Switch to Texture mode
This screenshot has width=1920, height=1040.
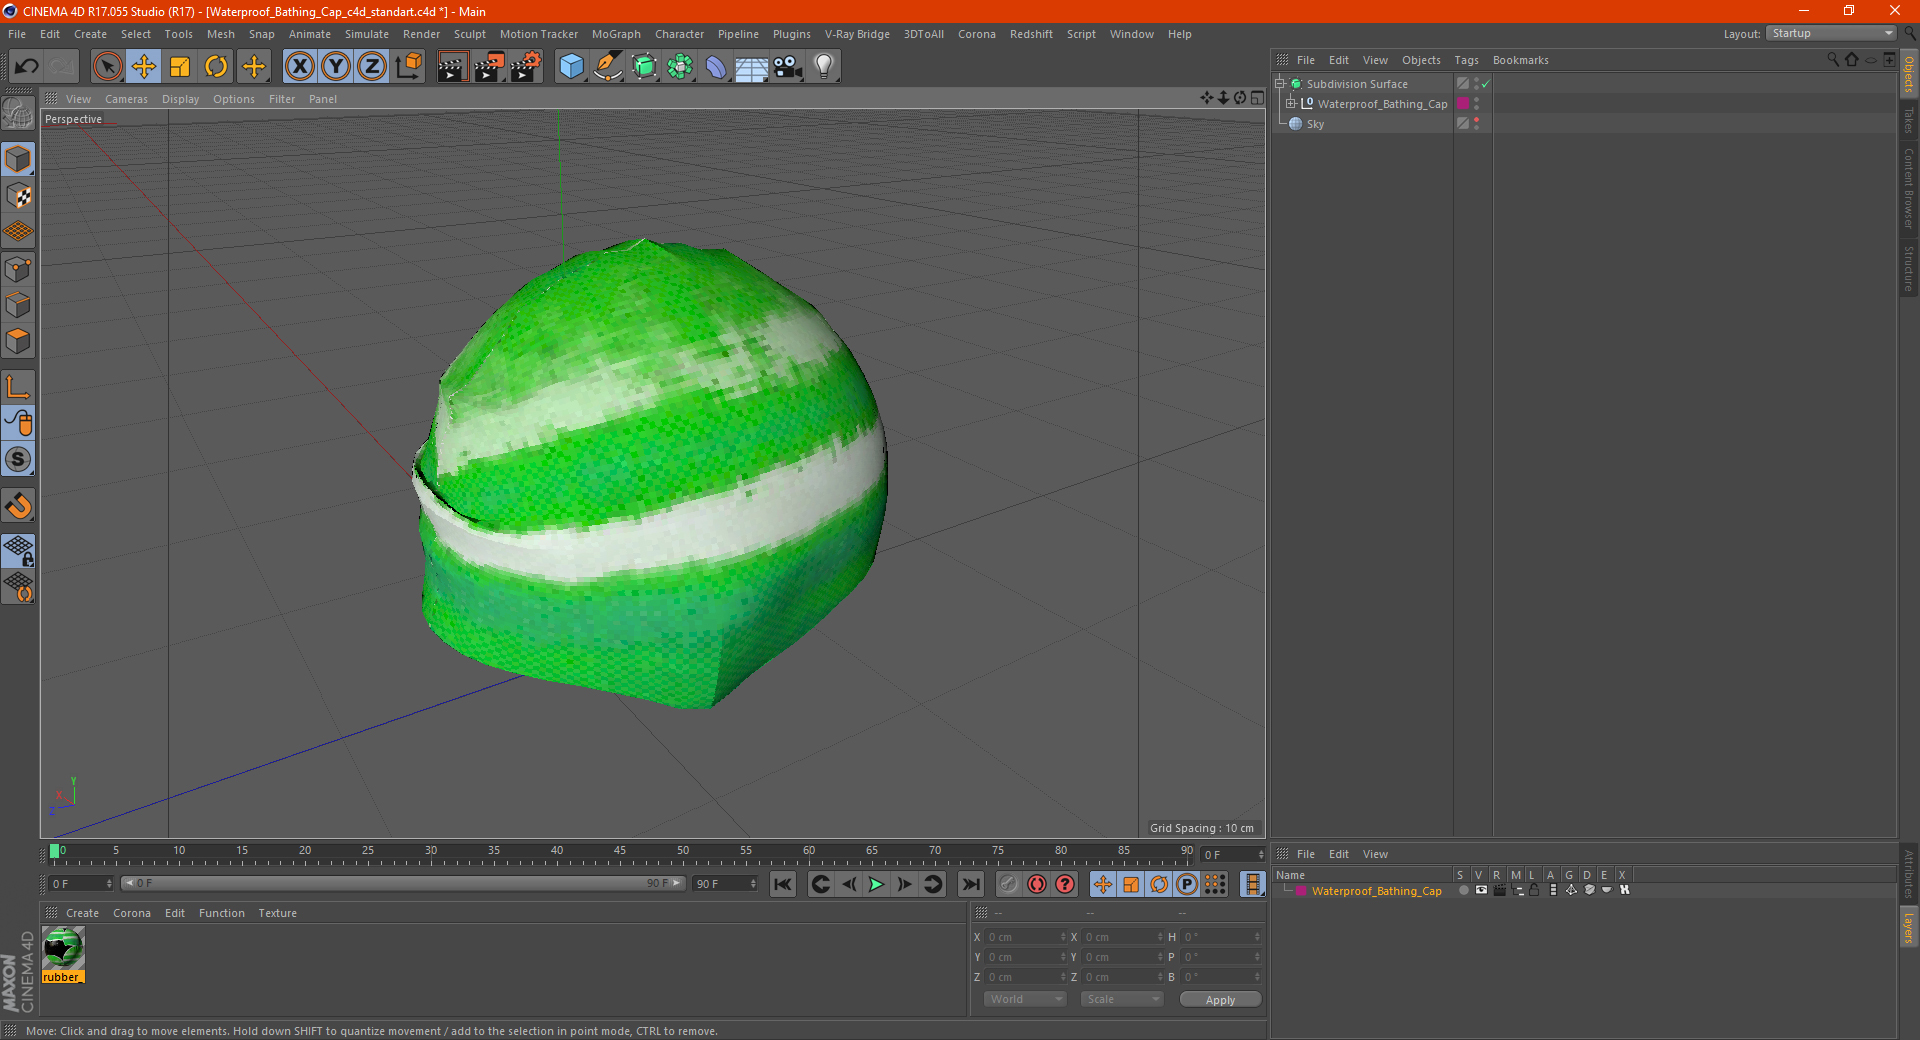click(x=18, y=196)
